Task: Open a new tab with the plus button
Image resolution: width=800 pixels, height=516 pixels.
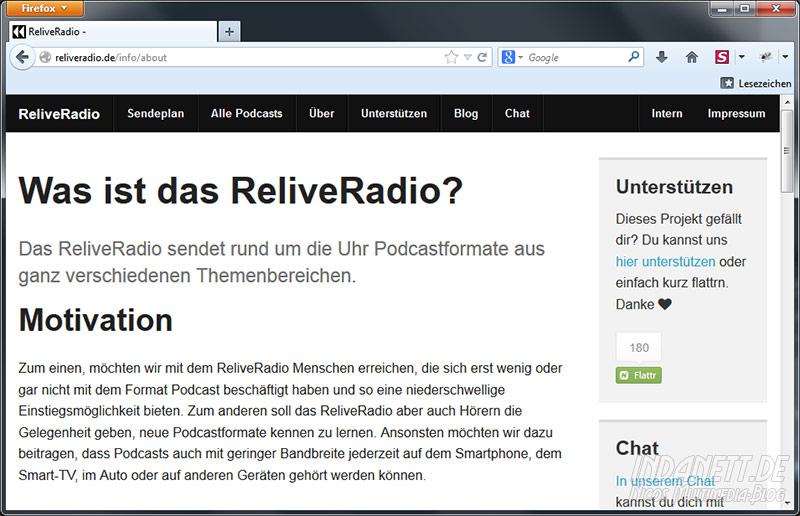Action: click(x=229, y=32)
